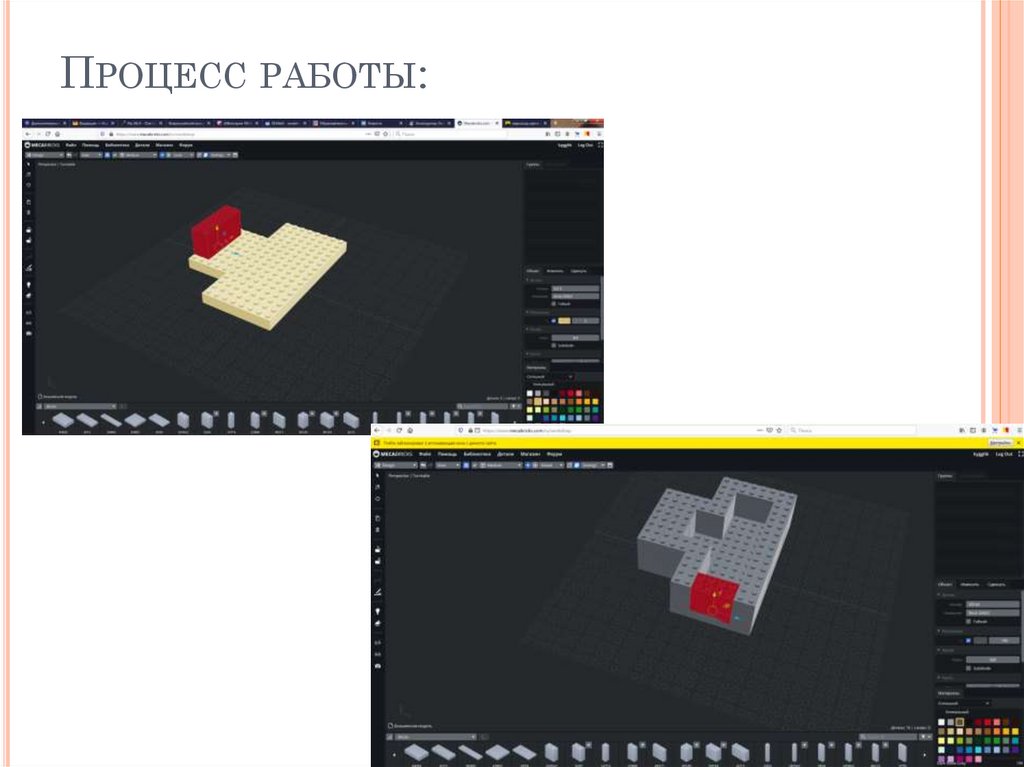This screenshot has width=1024, height=767.
Task: Click the blue snap icon in upper toolbar
Action: [108, 155]
